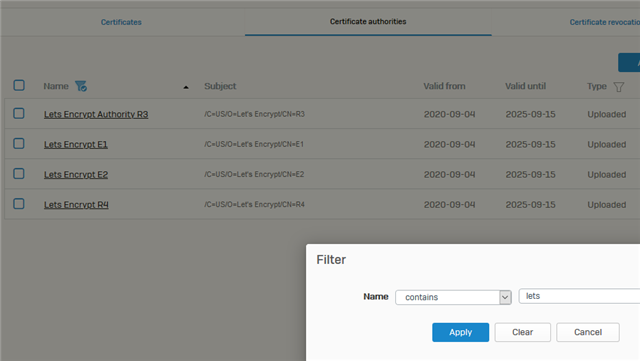Open the Type column filter funnel icon
The width and height of the screenshot is (640, 361).
[619, 87]
